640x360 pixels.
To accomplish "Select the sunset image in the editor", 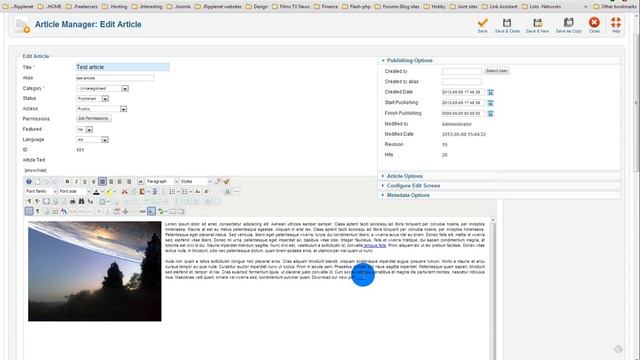I will coord(95,271).
